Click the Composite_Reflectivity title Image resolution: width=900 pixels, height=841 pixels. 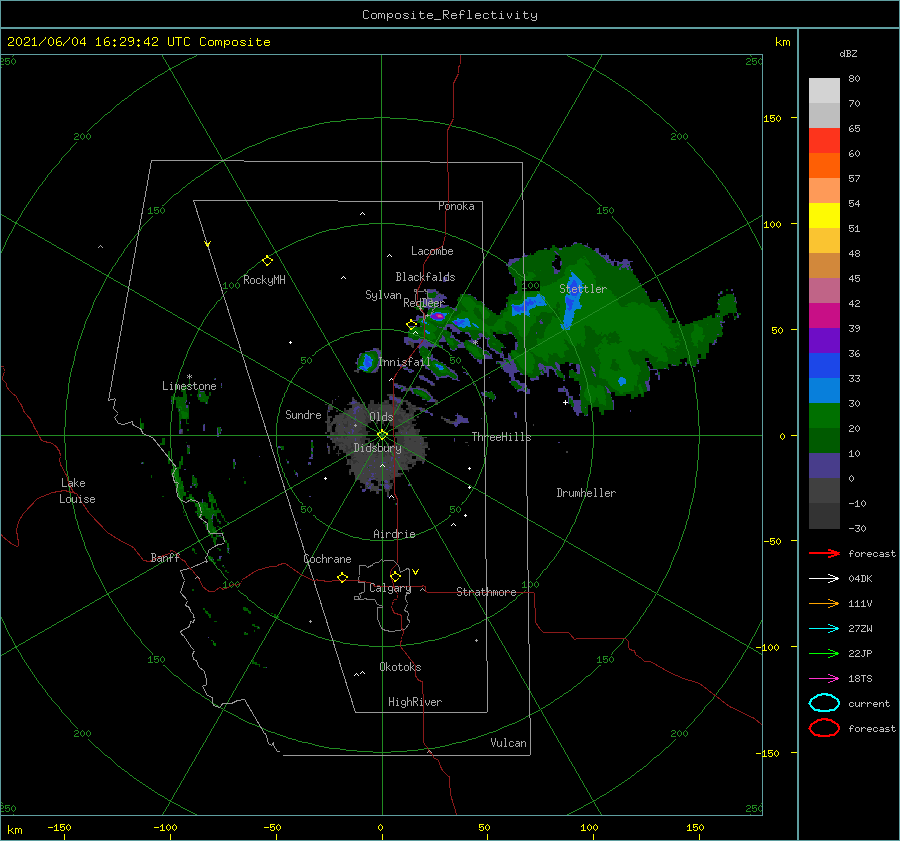tap(450, 15)
